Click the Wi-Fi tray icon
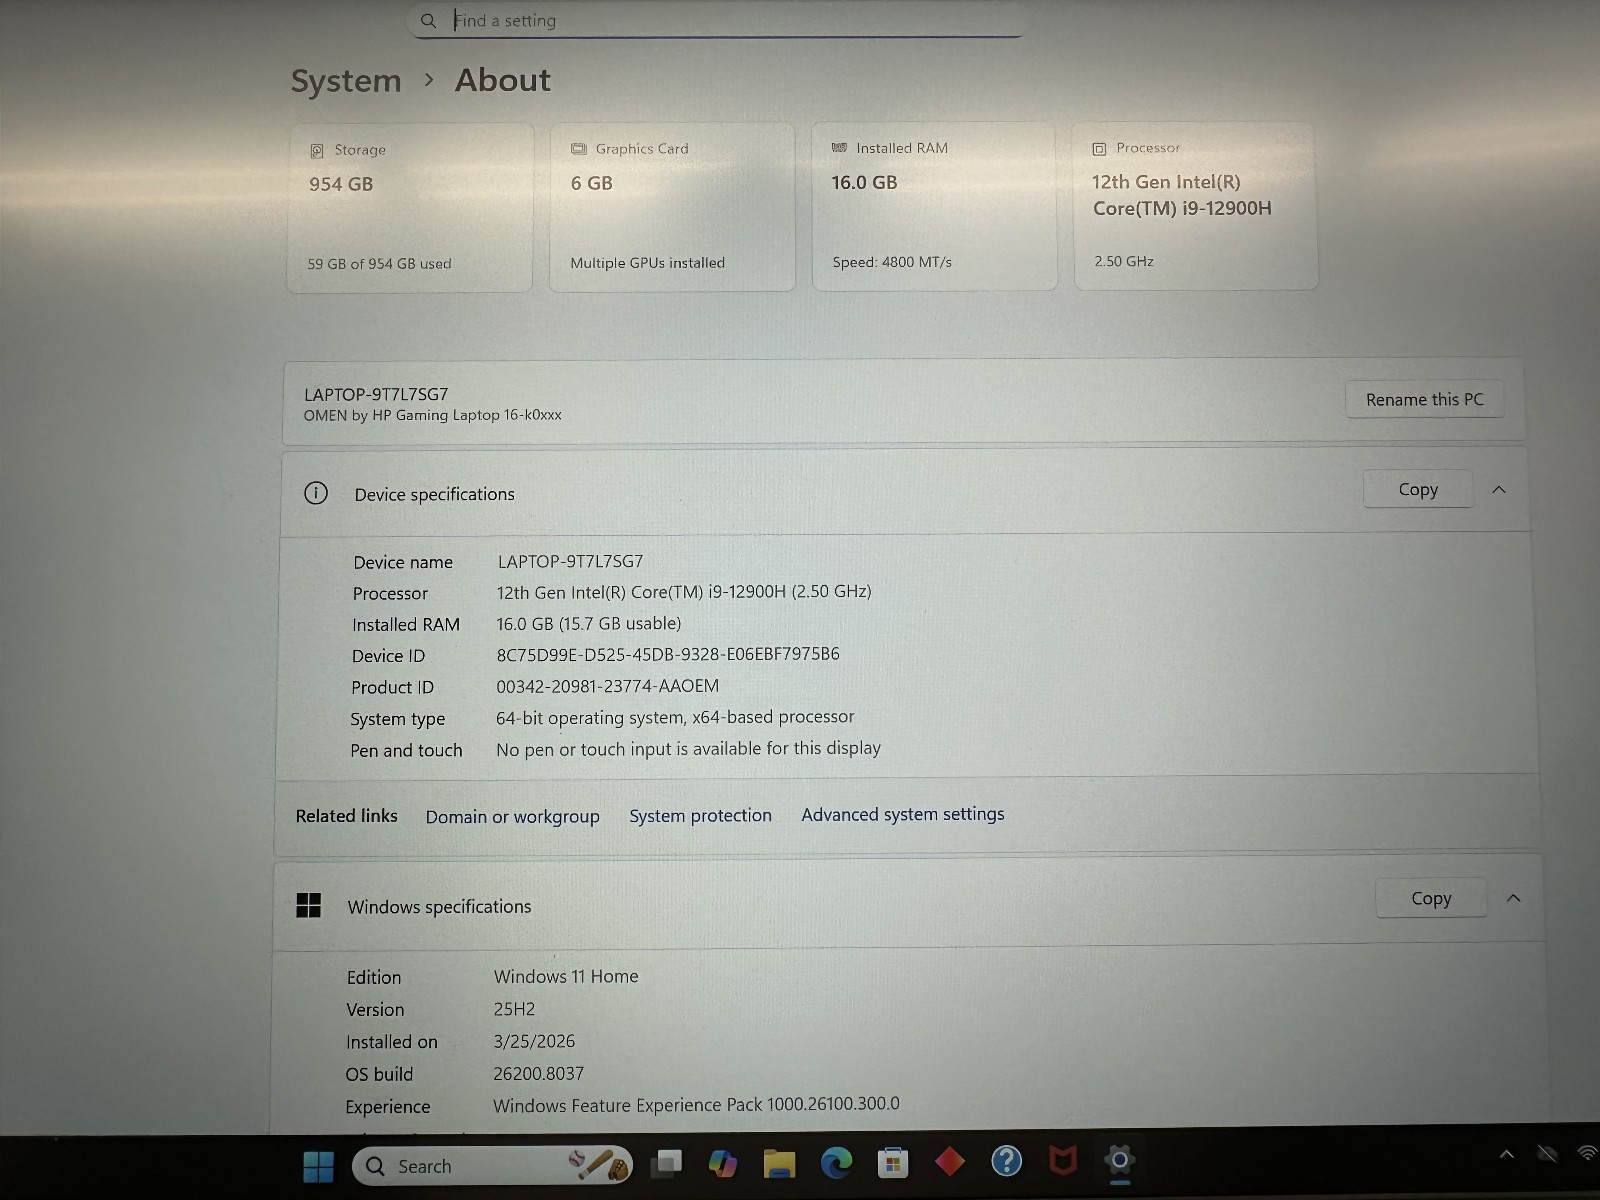Image resolution: width=1600 pixels, height=1200 pixels. click(1587, 1153)
